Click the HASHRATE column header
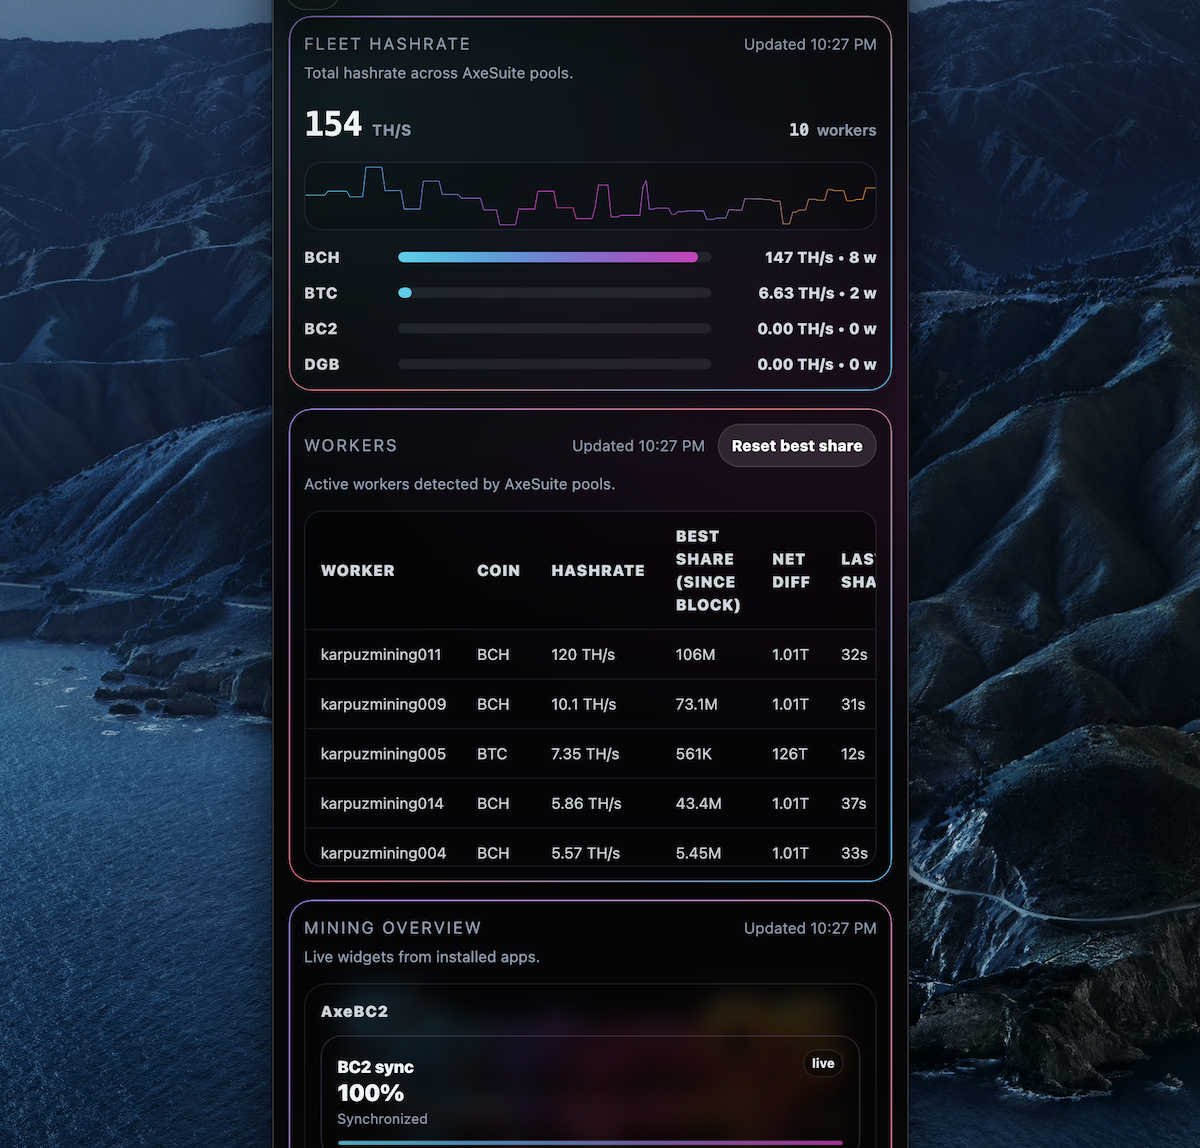1200x1148 pixels. tap(597, 571)
